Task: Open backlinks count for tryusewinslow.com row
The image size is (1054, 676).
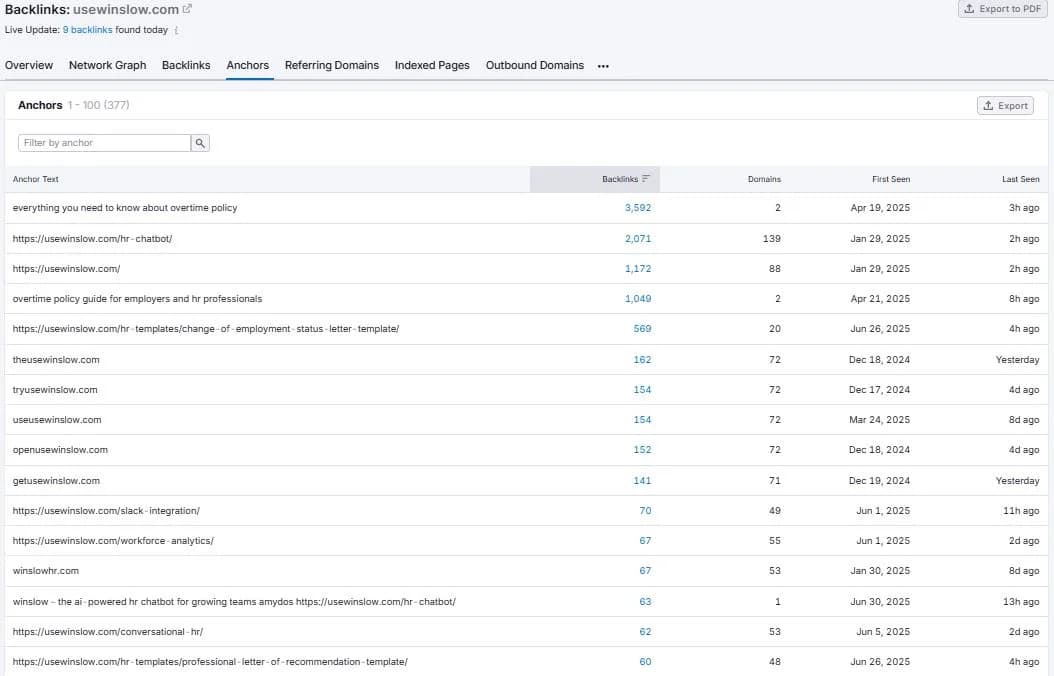Action: [x=642, y=390]
